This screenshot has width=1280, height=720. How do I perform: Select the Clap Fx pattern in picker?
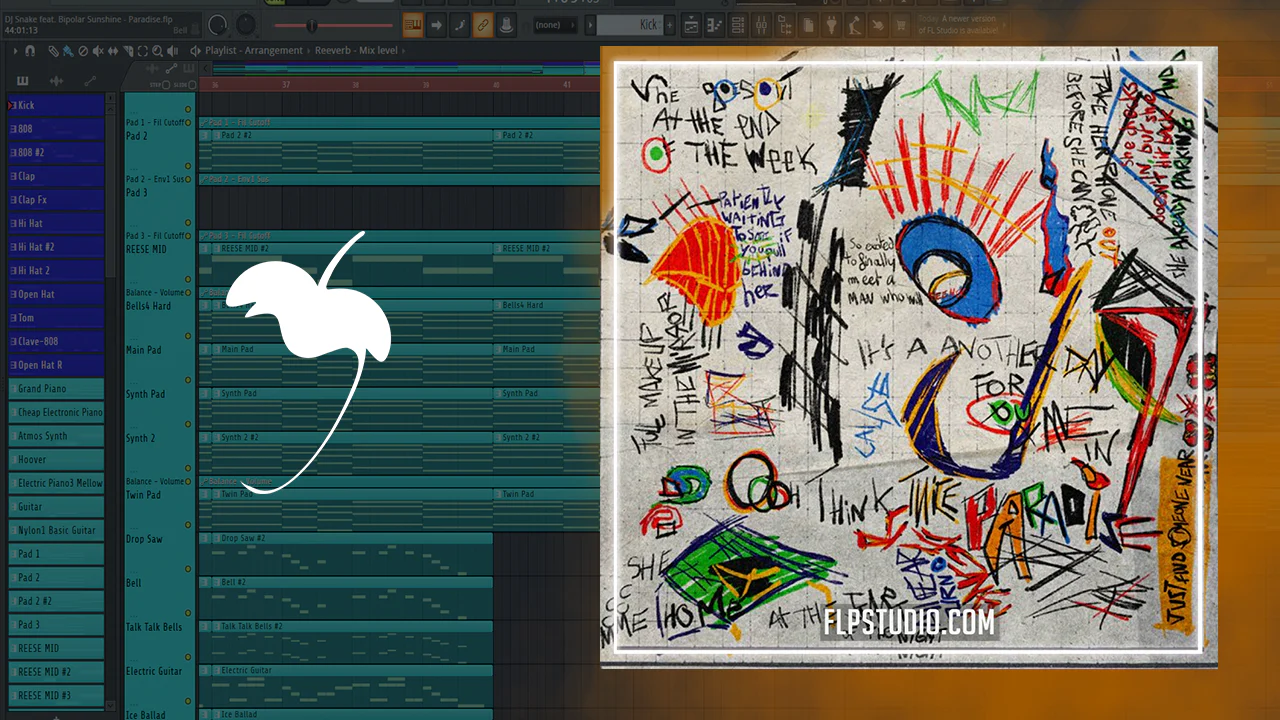56,200
